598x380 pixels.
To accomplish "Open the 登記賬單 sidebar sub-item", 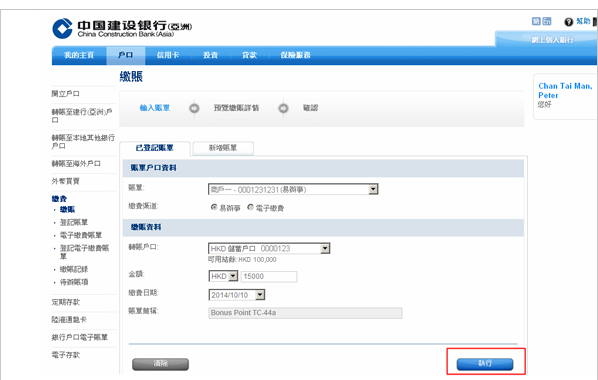I will pyautogui.click(x=74, y=222).
